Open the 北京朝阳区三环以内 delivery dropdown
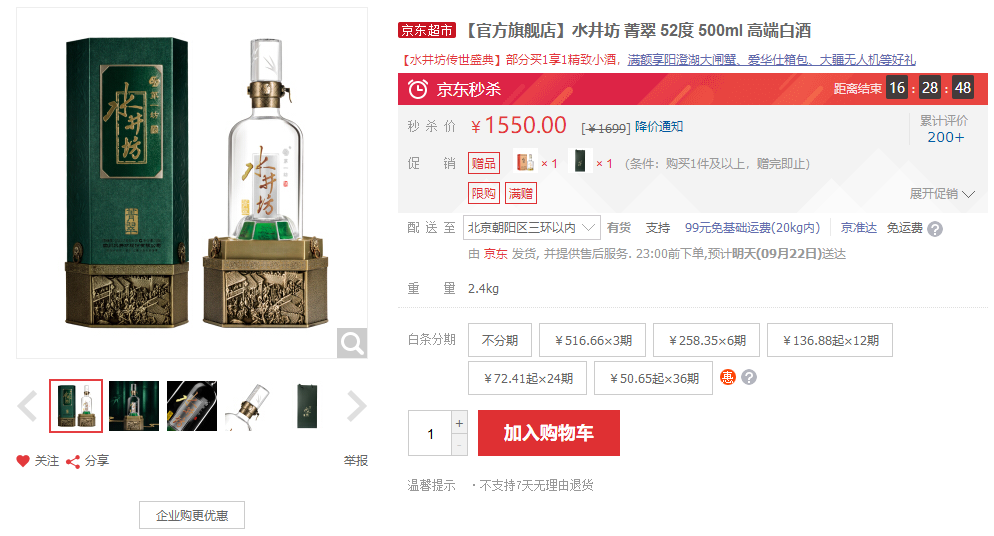This screenshot has height=536, width=994. [x=532, y=227]
